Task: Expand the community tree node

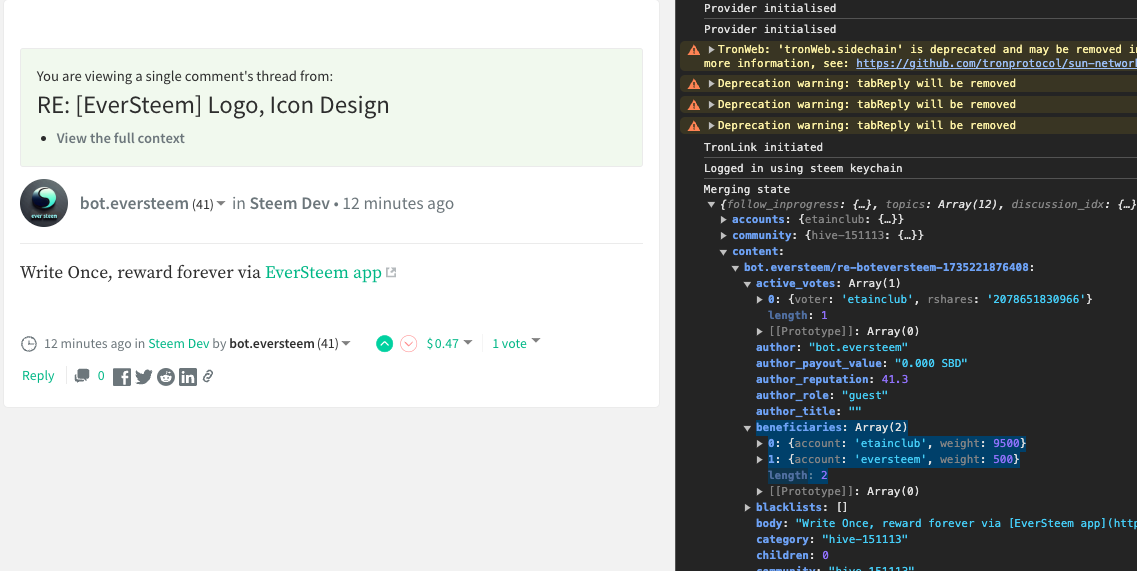Action: (x=724, y=236)
